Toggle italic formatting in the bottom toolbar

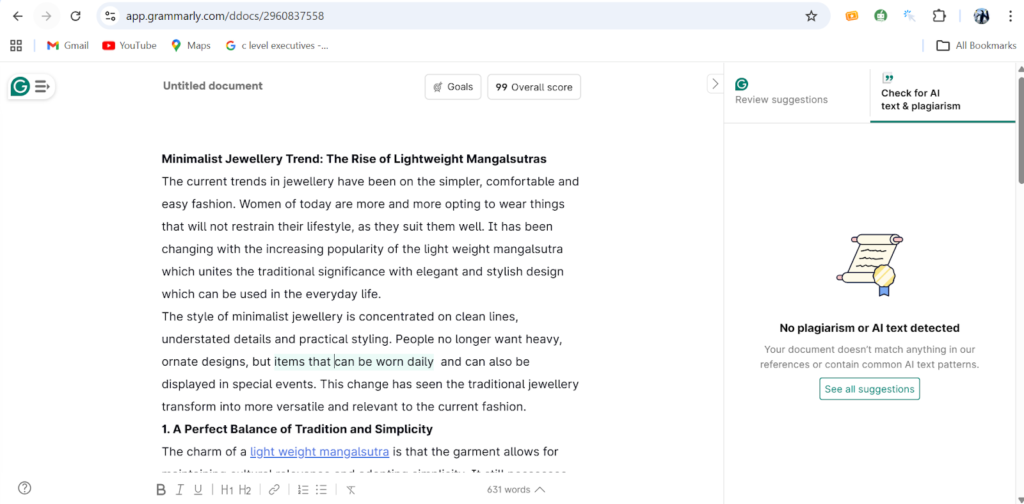(180, 489)
